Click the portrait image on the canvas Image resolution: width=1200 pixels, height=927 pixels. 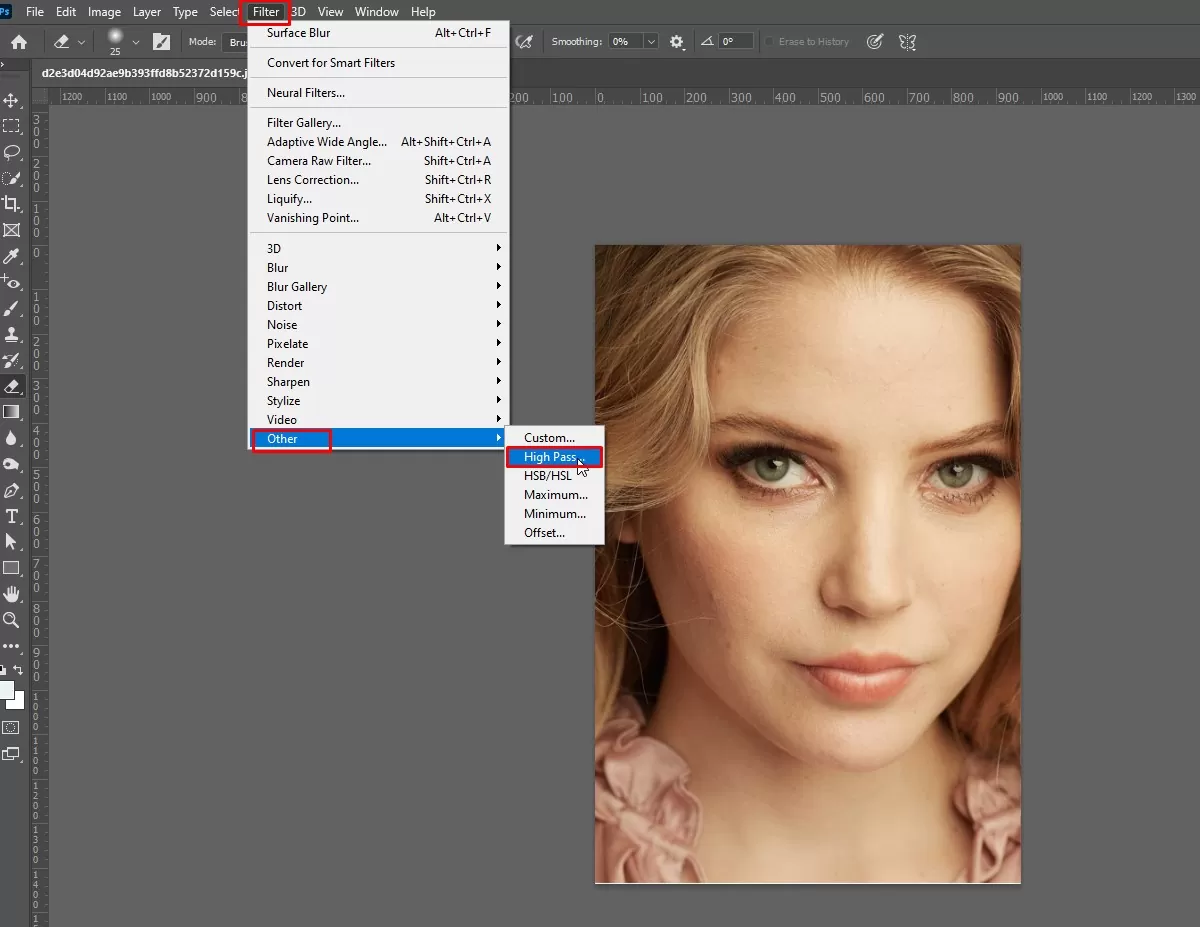[808, 564]
